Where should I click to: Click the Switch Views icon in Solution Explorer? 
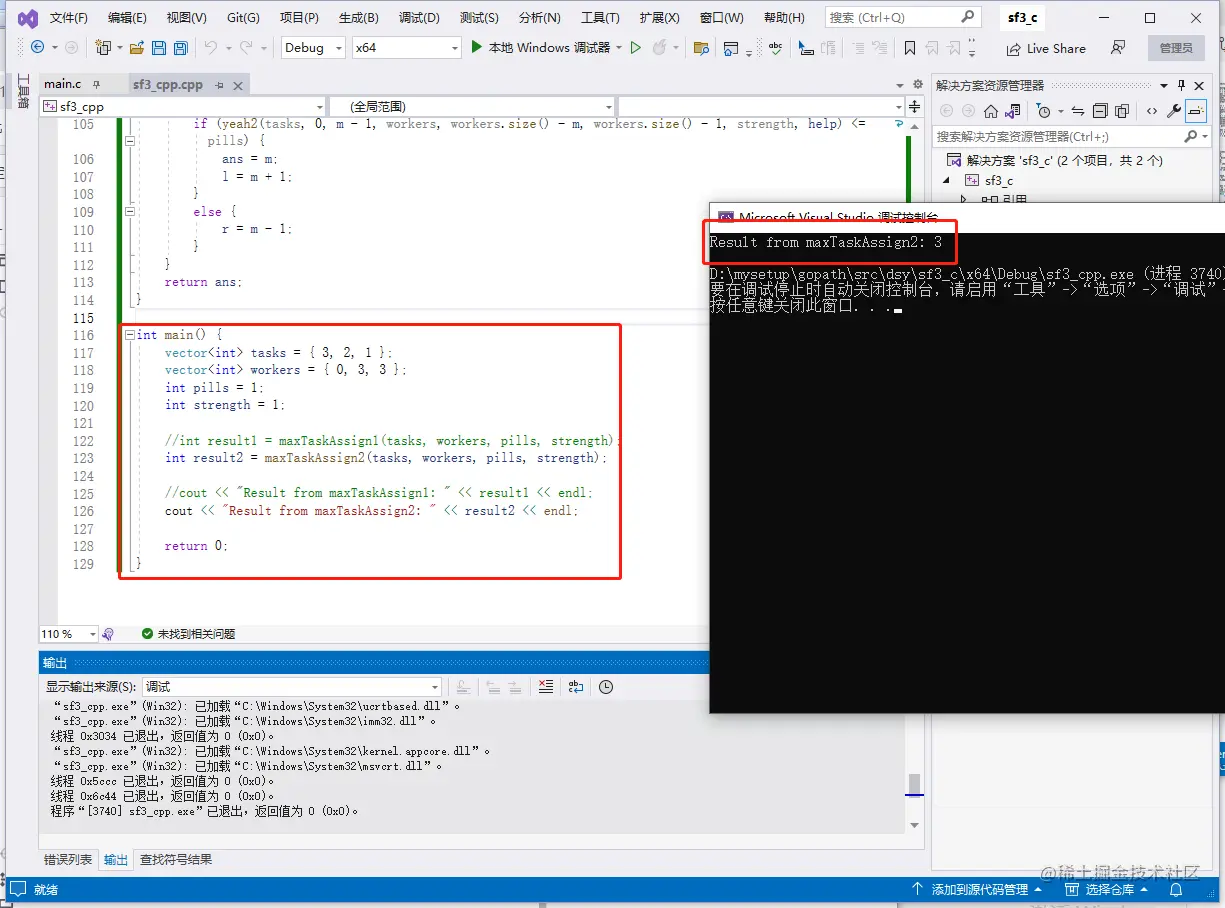(1013, 111)
